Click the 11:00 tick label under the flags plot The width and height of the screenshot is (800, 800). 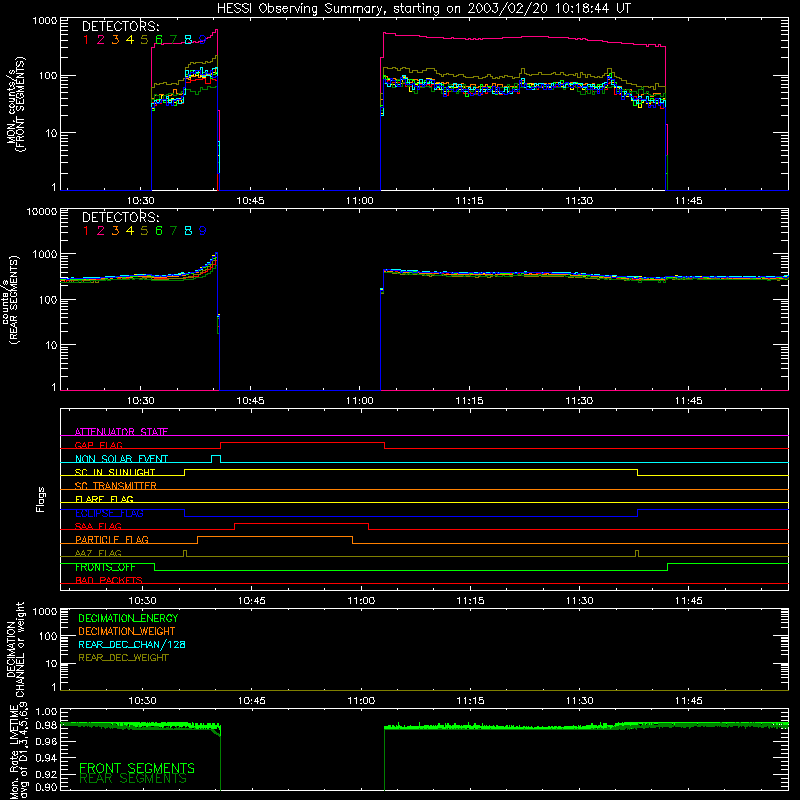(361, 601)
